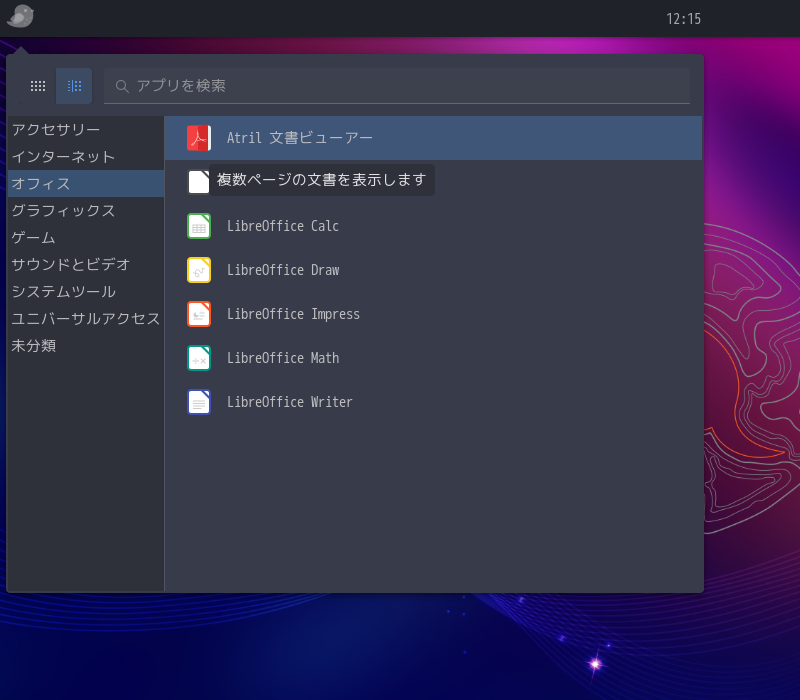
Task: Launch LibreOffice Calc green spreadsheet icon
Action: click(x=199, y=226)
